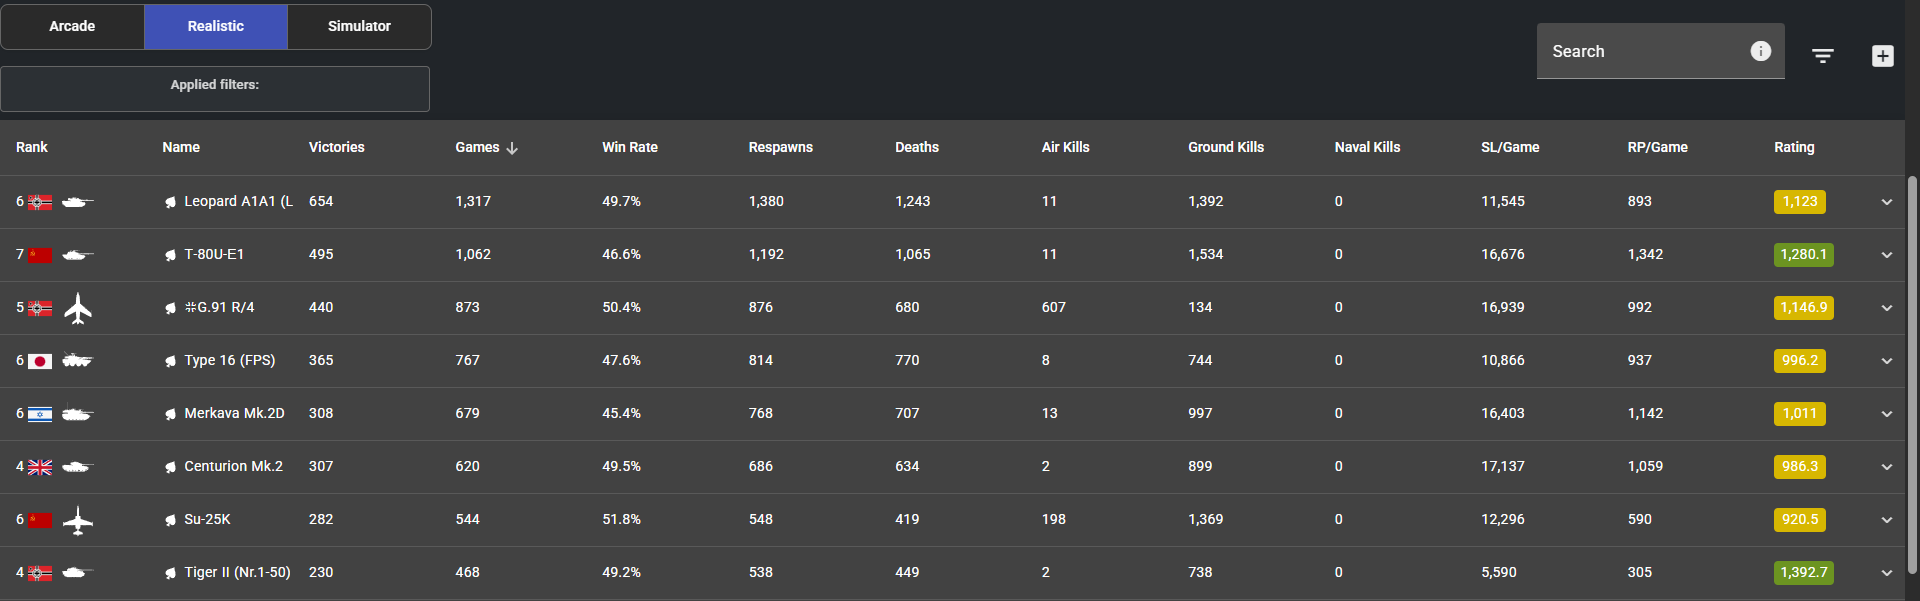Viewport: 1920px width, 601px height.
Task: Expand the Tiger II row details
Action: click(1886, 573)
